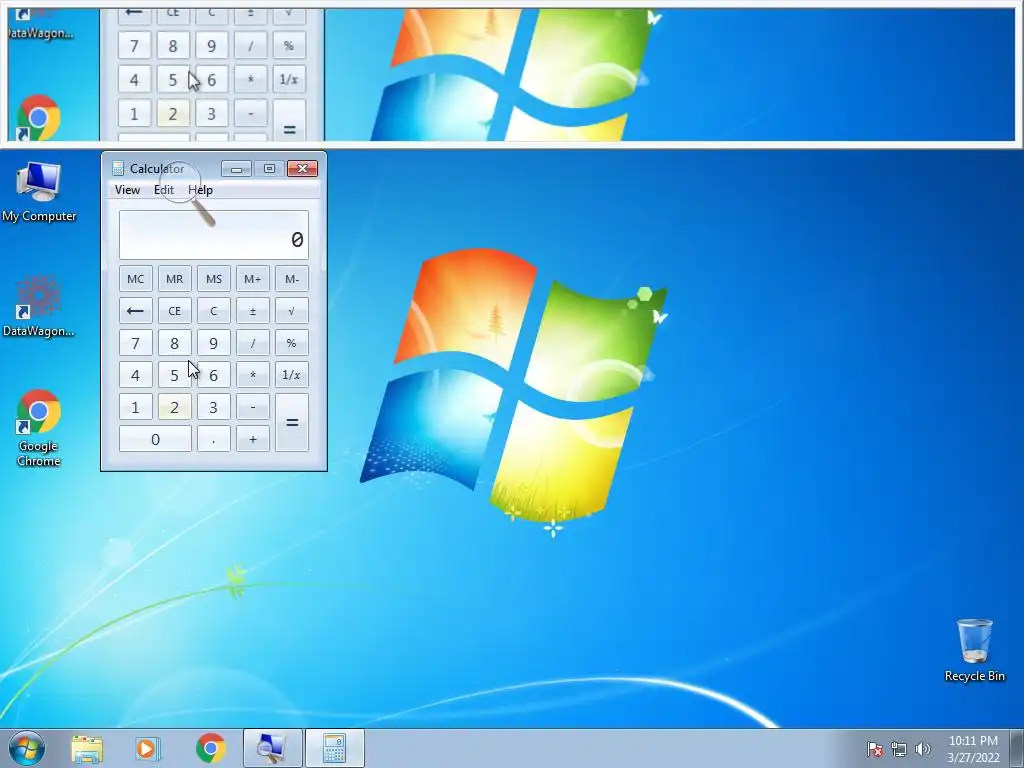
Task: Click the M- memory subtract button
Action: coord(292,279)
